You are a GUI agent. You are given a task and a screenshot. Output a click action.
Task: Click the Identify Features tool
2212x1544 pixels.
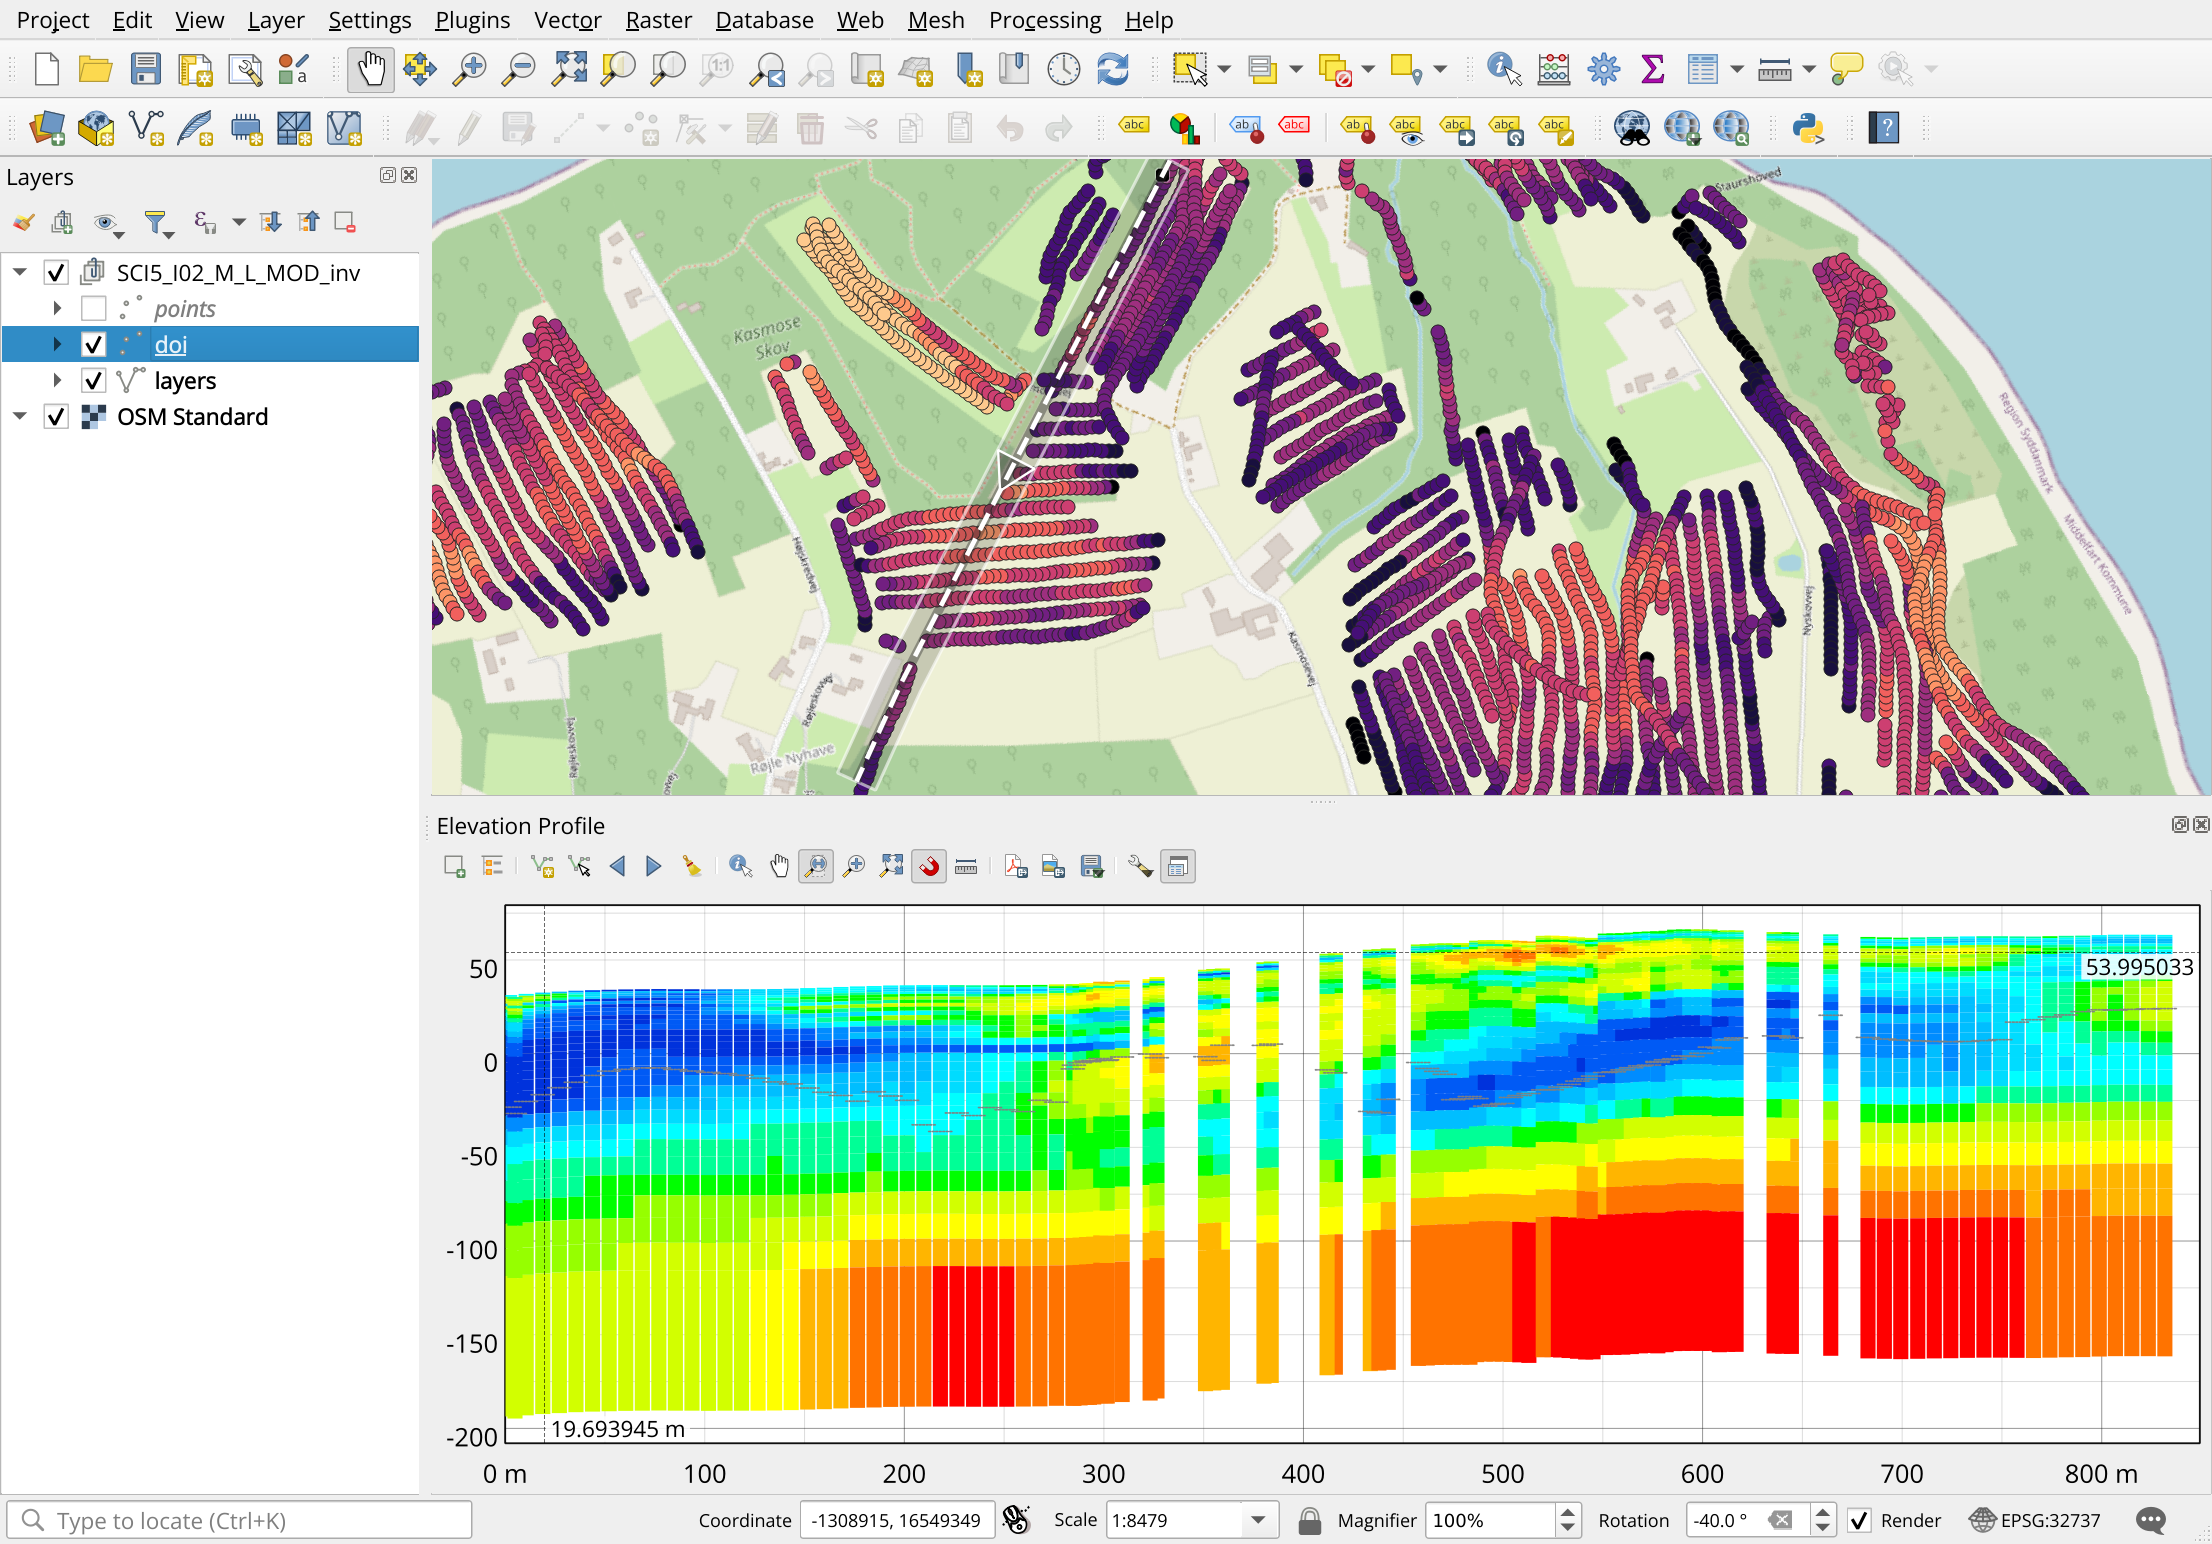tap(1503, 70)
